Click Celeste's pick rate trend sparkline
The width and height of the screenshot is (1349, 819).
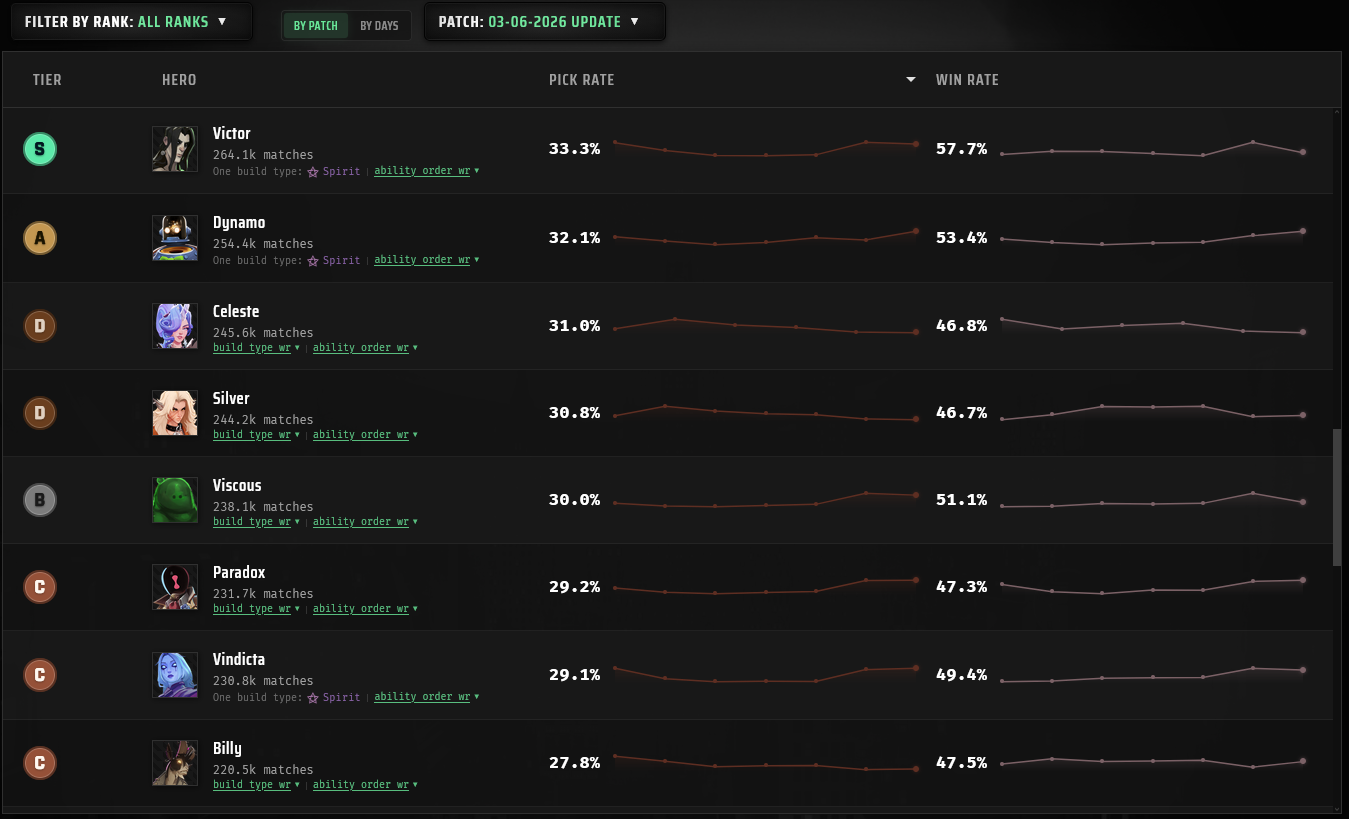pos(766,326)
